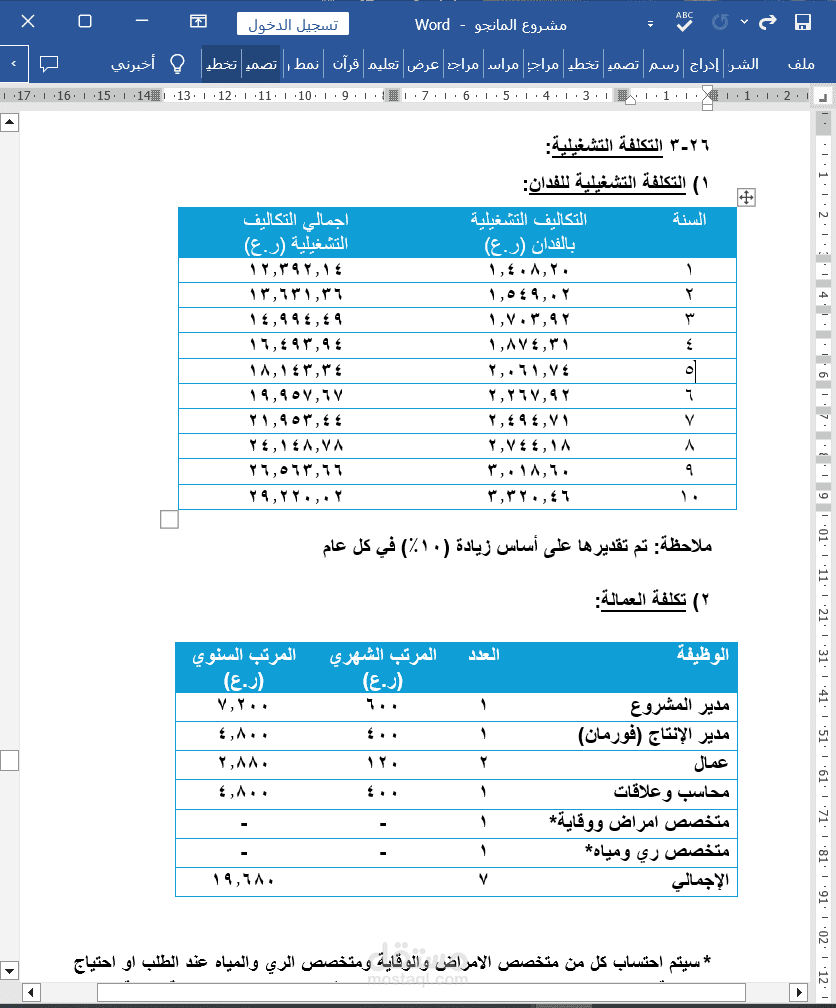Expand the Customize Quick Access Toolbar arrow
The image size is (836, 1008).
(650, 24)
